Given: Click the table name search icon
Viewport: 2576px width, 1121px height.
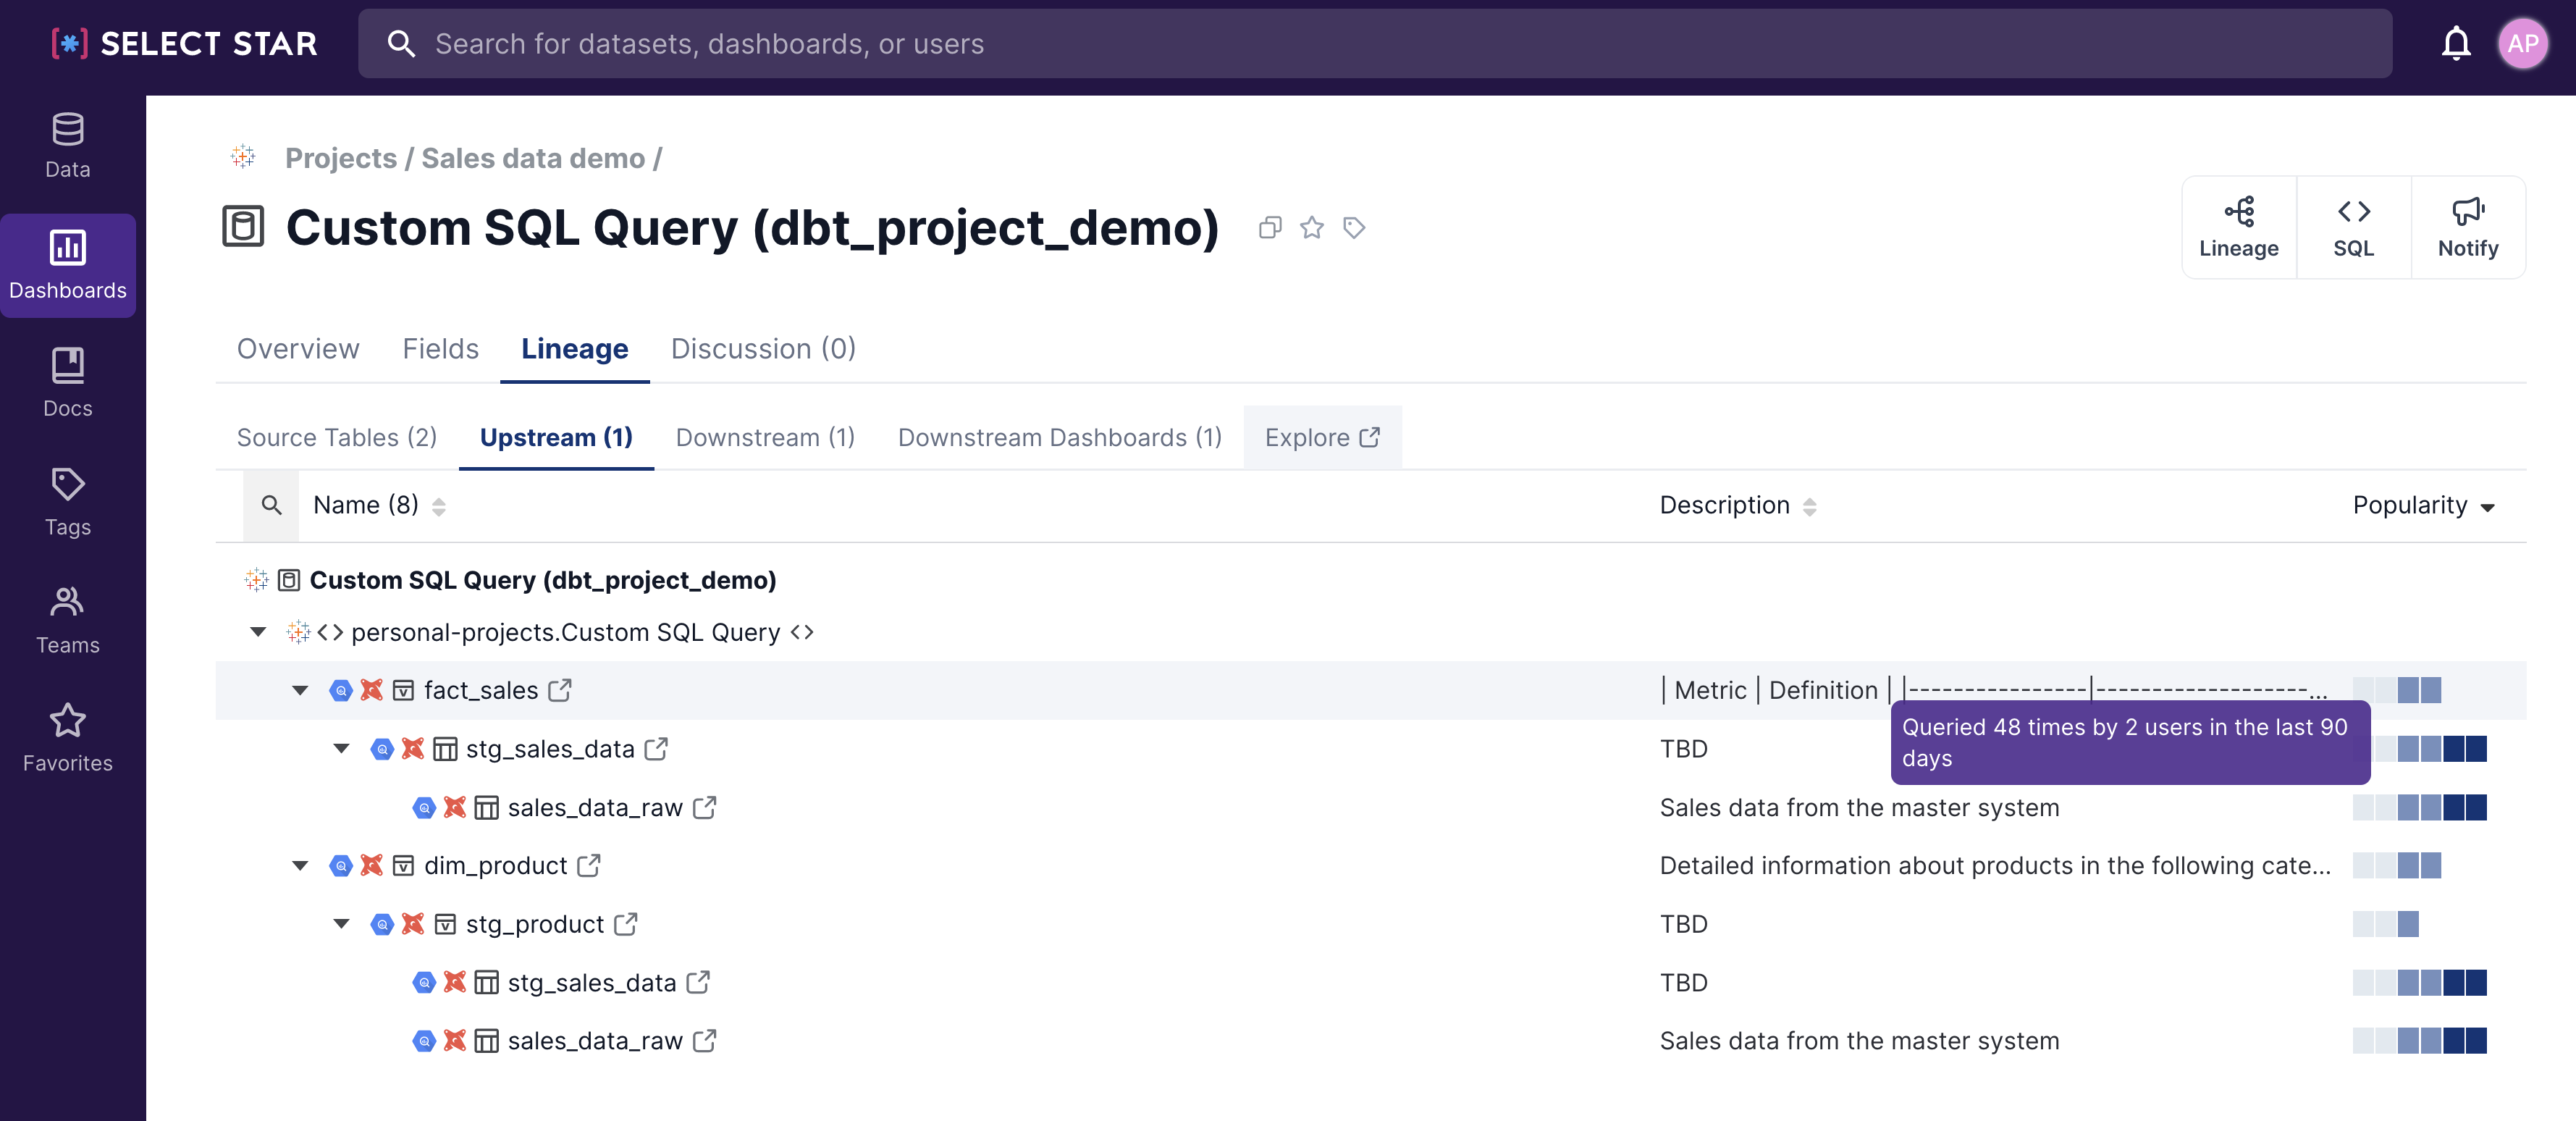Looking at the screenshot, I should tap(271, 505).
